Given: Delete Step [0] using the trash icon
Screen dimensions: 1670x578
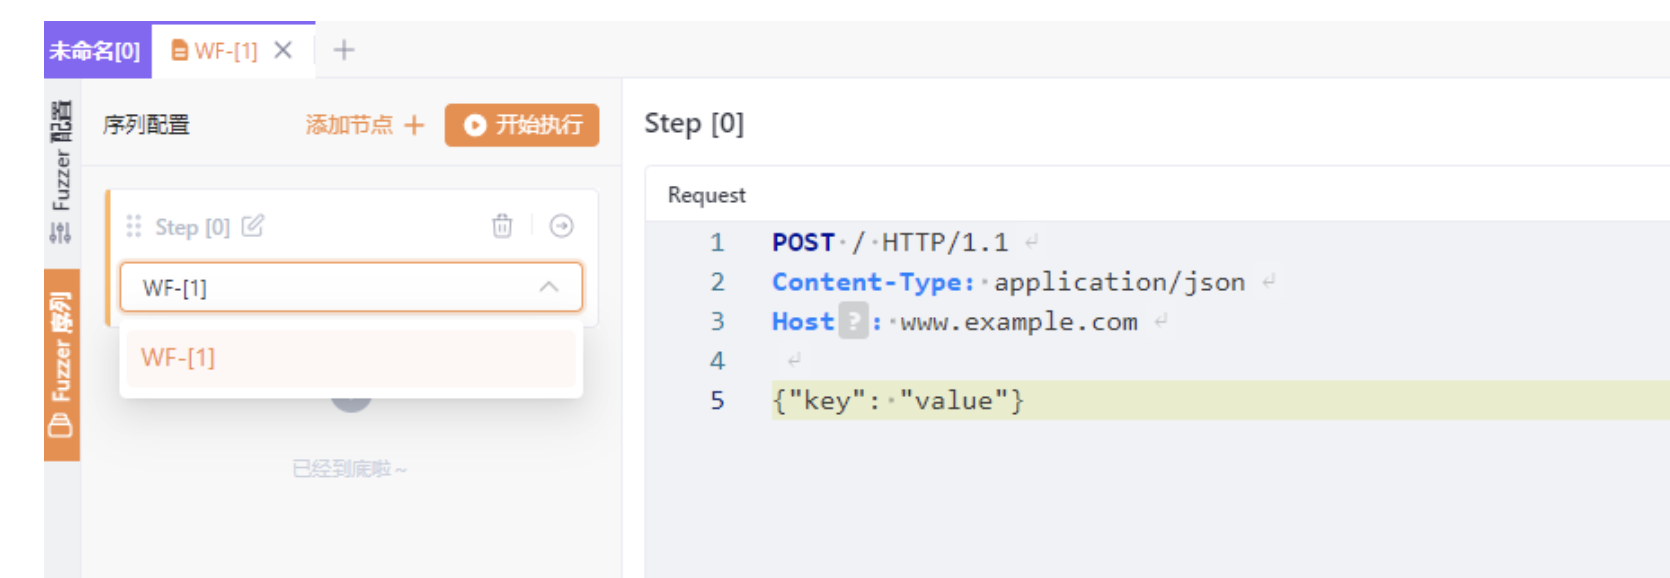Looking at the screenshot, I should (502, 226).
